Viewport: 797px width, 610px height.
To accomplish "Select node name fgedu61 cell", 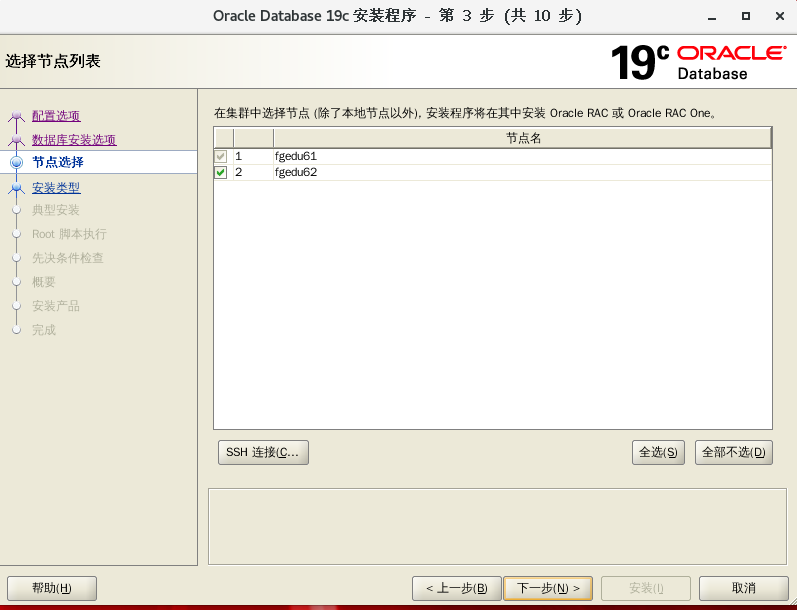I will pyautogui.click(x=523, y=156).
